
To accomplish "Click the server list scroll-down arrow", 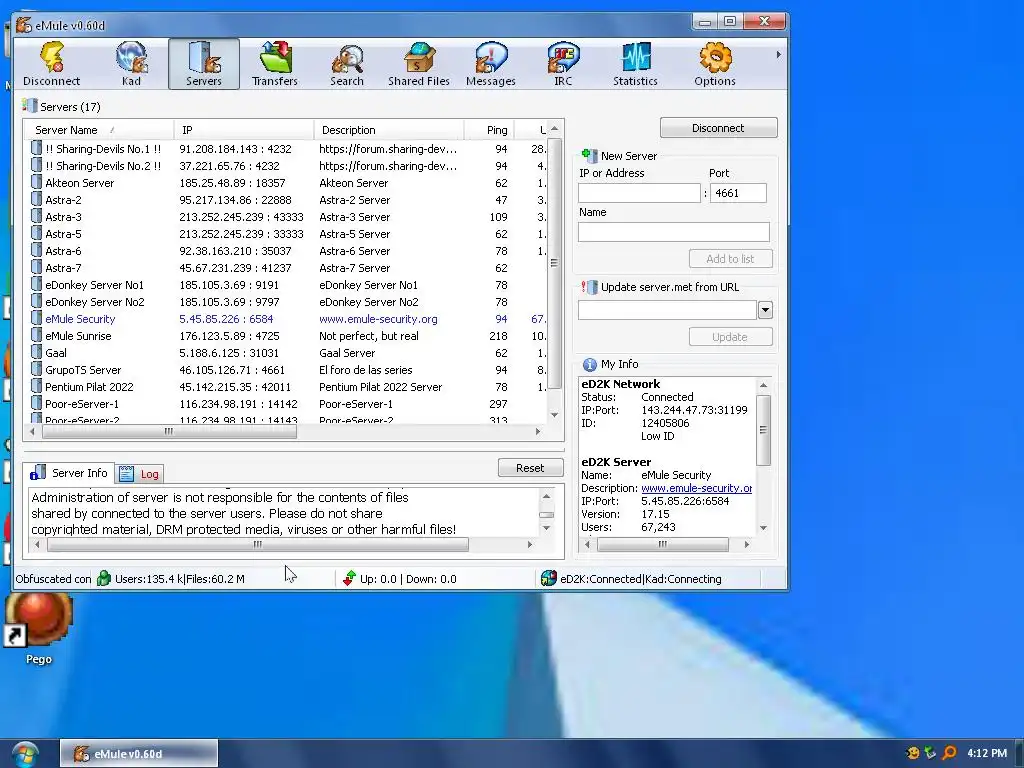I will (554, 415).
